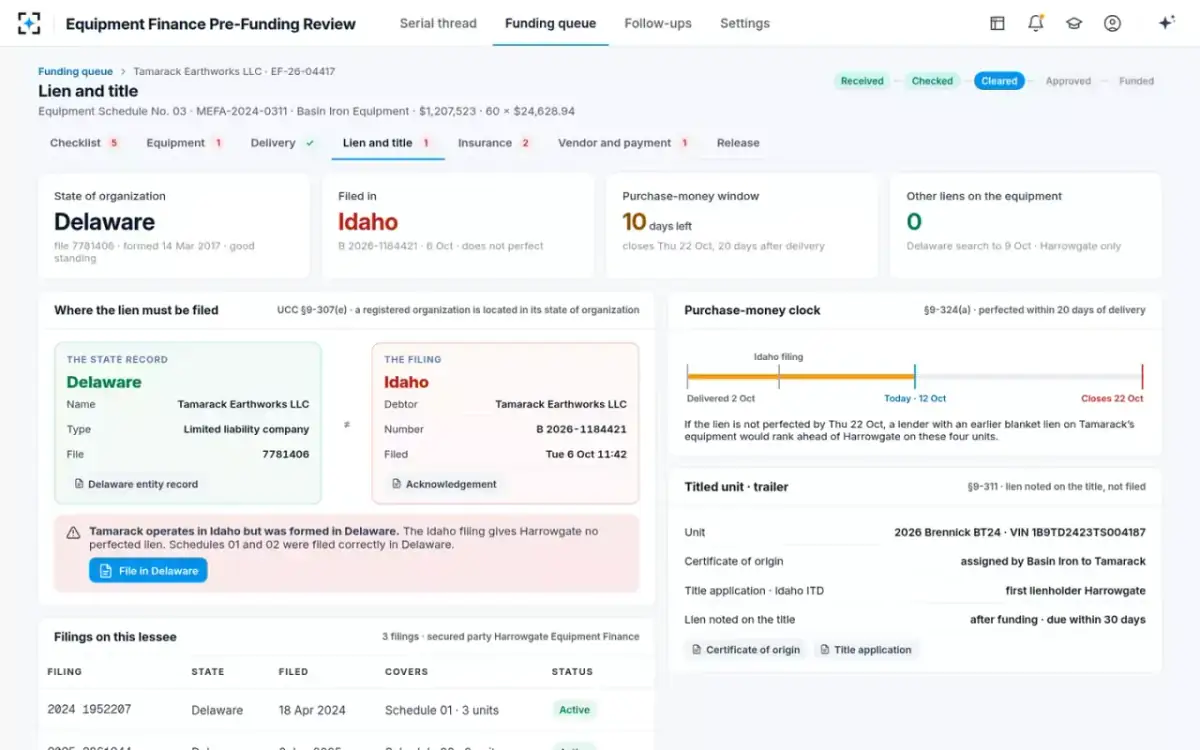Click the Checked status step
The width and height of the screenshot is (1200, 750).
[x=932, y=81]
